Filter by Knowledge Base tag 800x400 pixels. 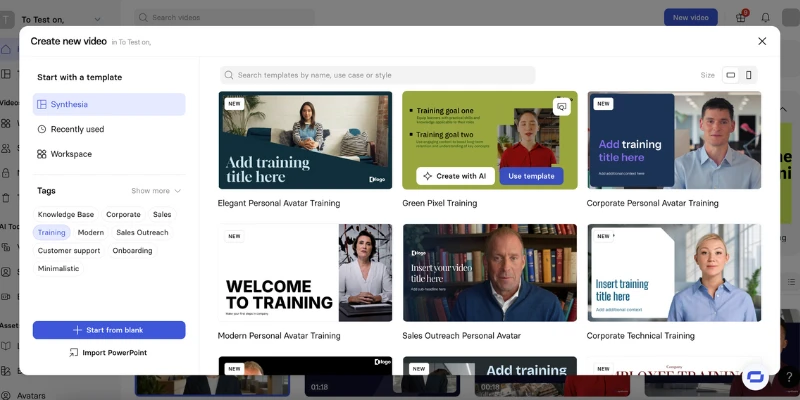[x=66, y=214]
